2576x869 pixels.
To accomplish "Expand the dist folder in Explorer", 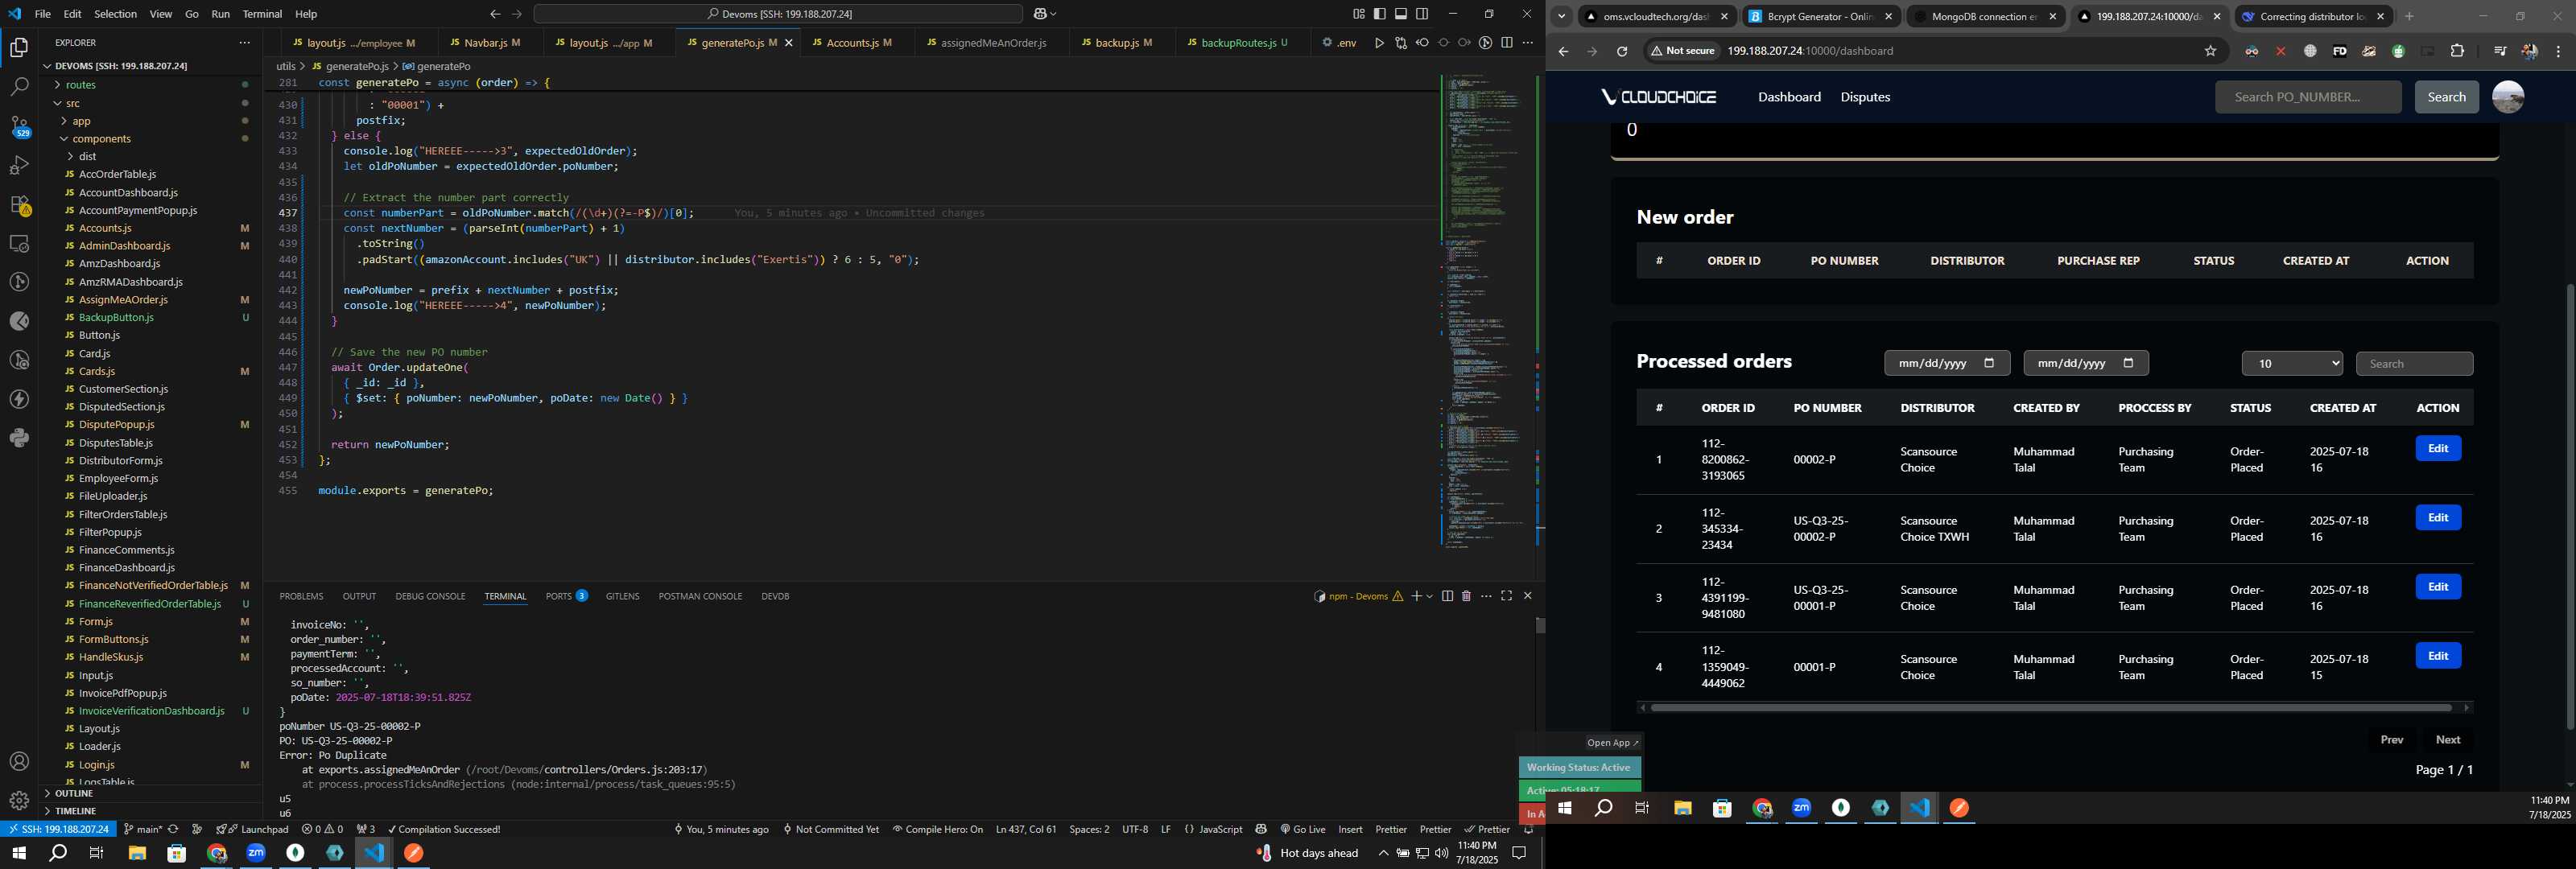I will coord(88,156).
